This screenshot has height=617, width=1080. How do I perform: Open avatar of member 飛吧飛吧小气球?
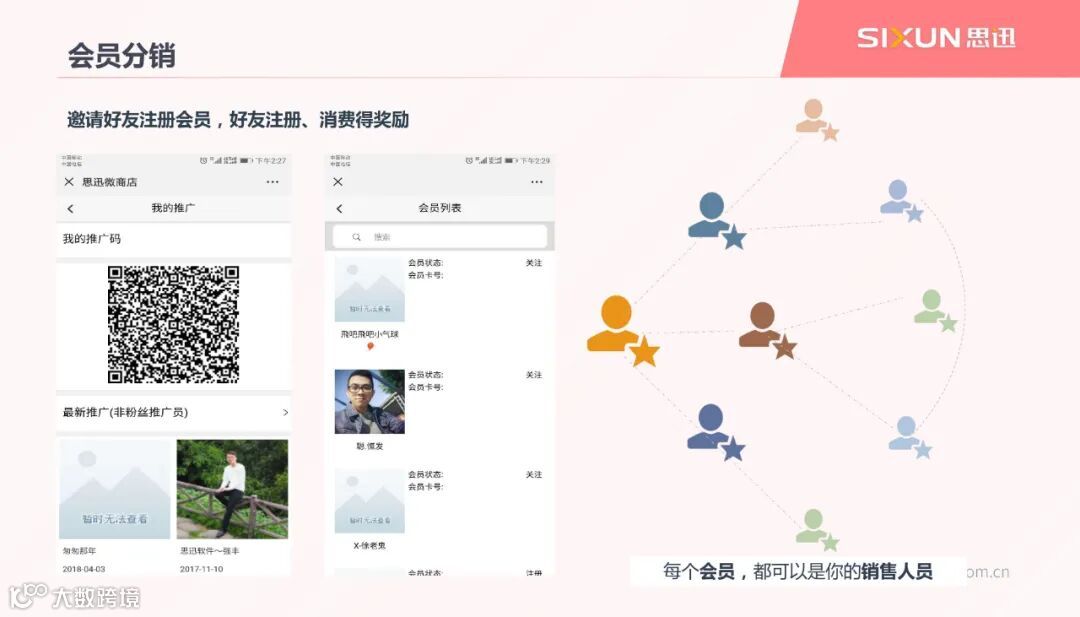(369, 290)
